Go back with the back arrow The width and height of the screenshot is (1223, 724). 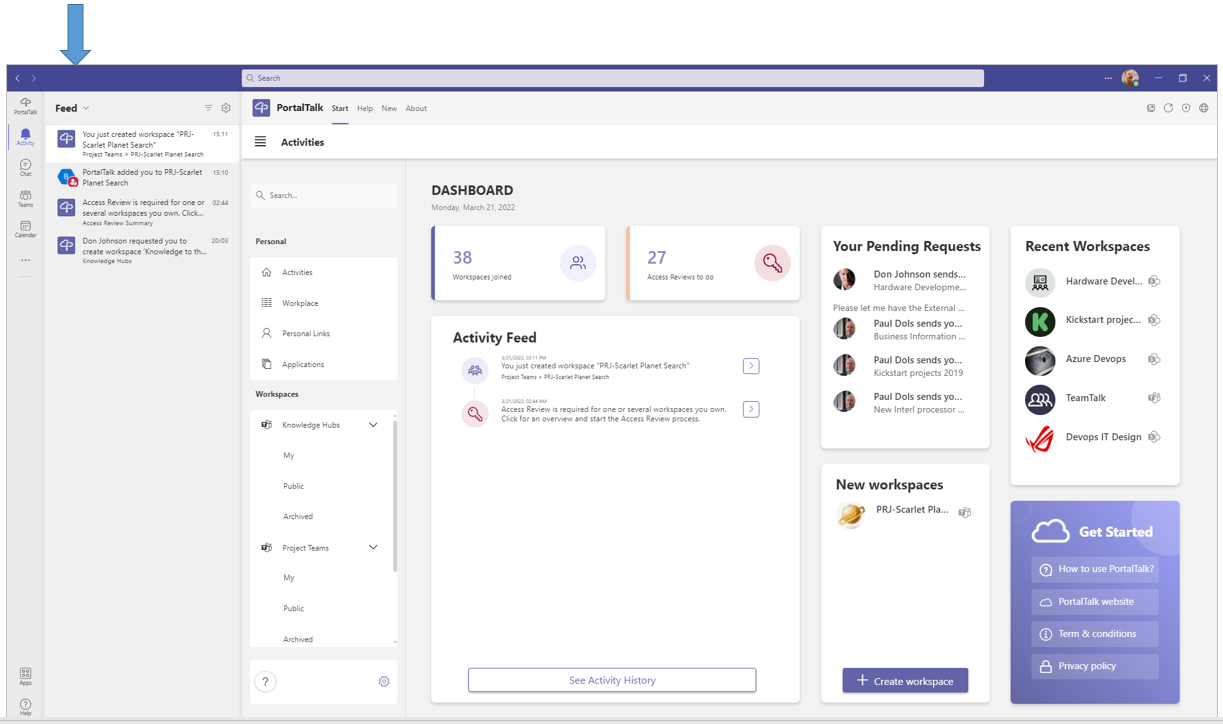click(x=17, y=78)
